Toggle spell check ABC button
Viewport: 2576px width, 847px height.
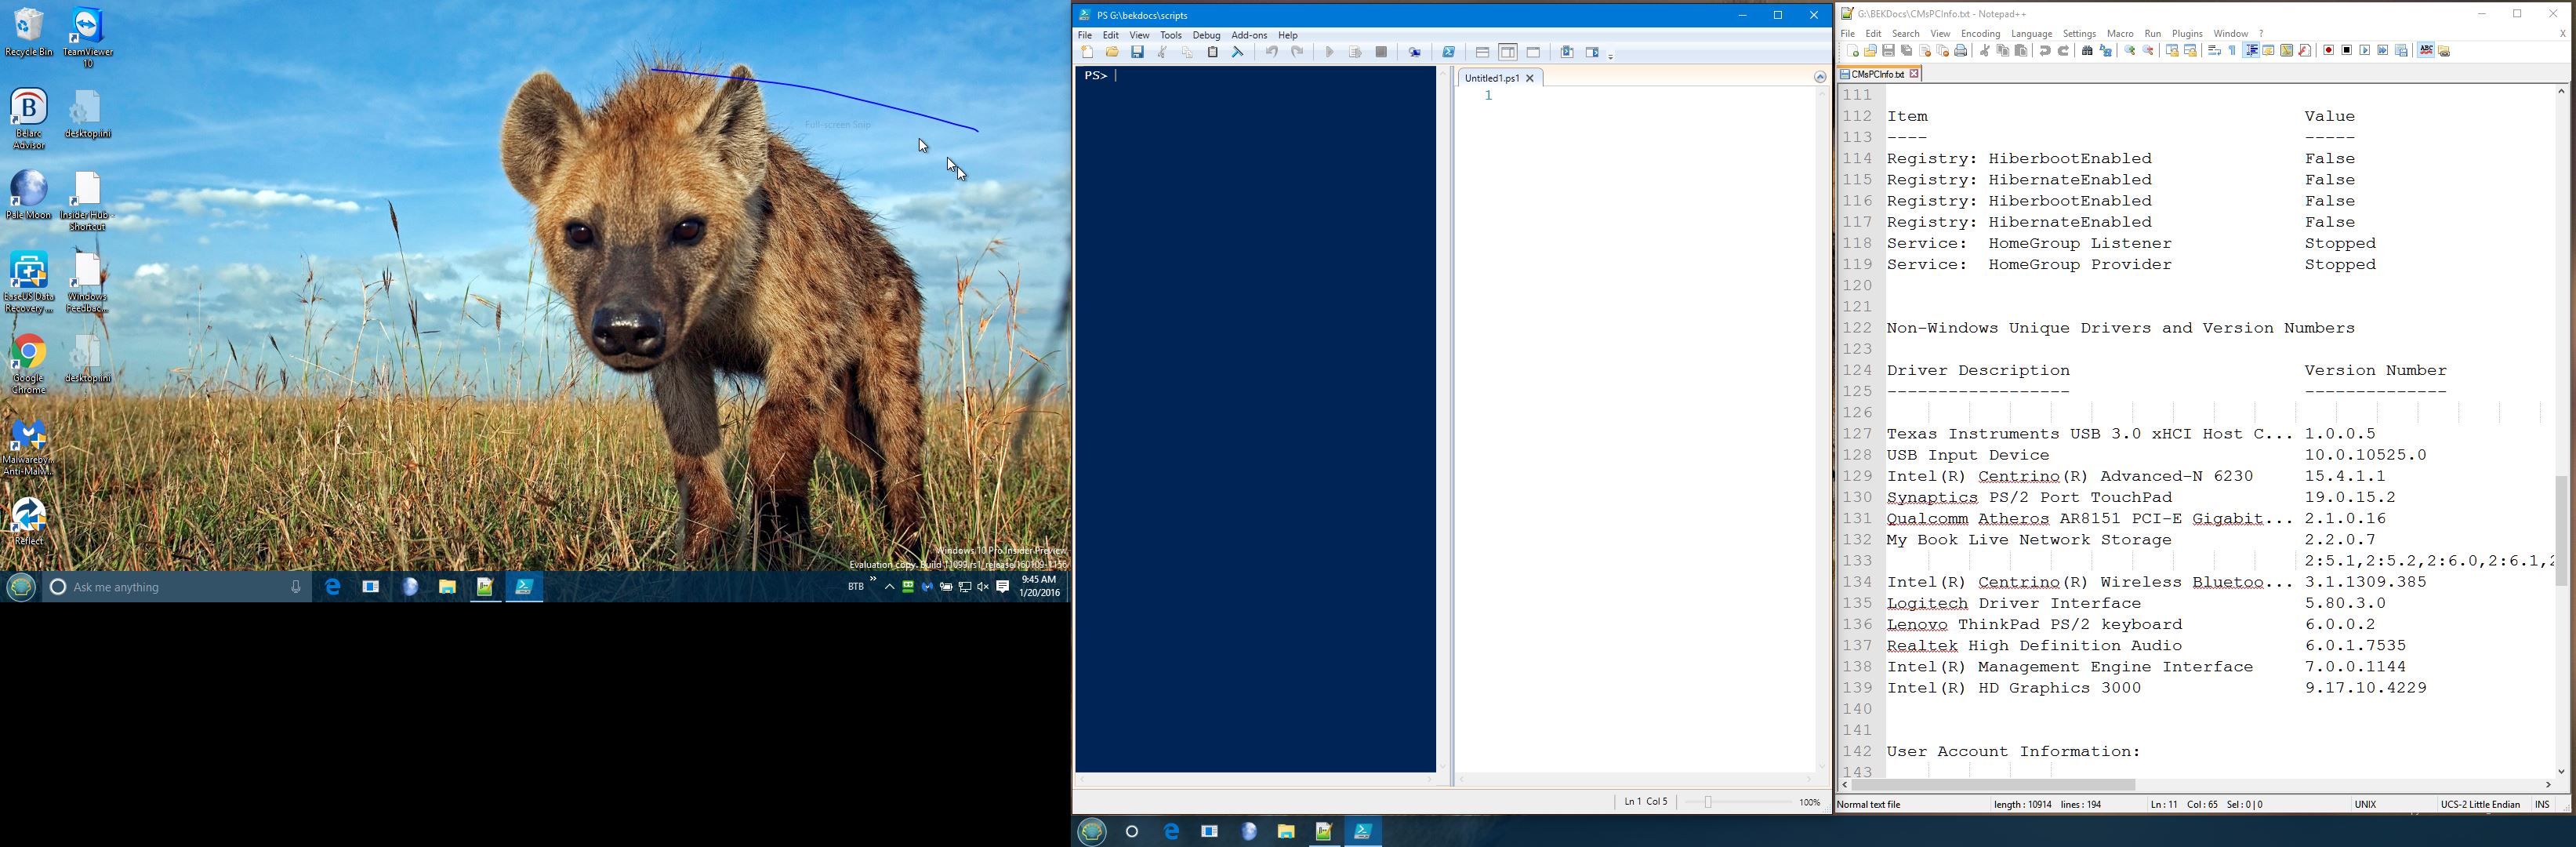[x=2426, y=51]
